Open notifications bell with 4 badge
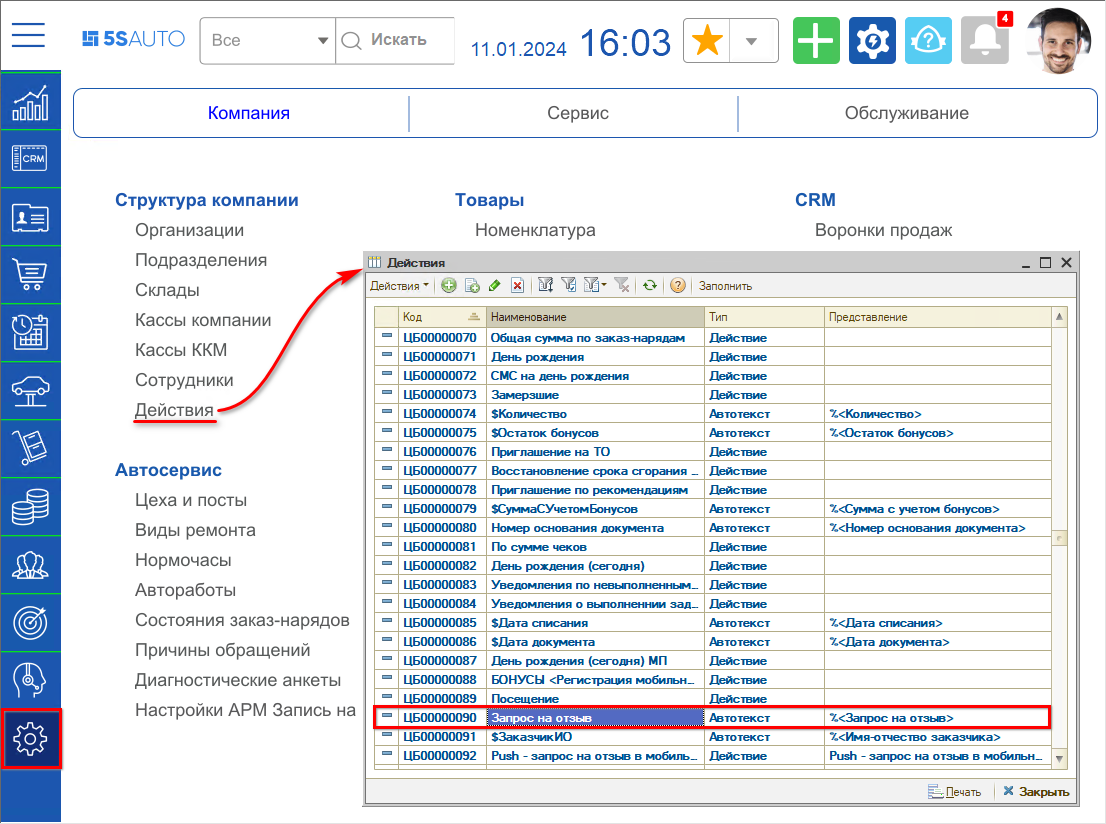The image size is (1106, 824). tap(985, 41)
